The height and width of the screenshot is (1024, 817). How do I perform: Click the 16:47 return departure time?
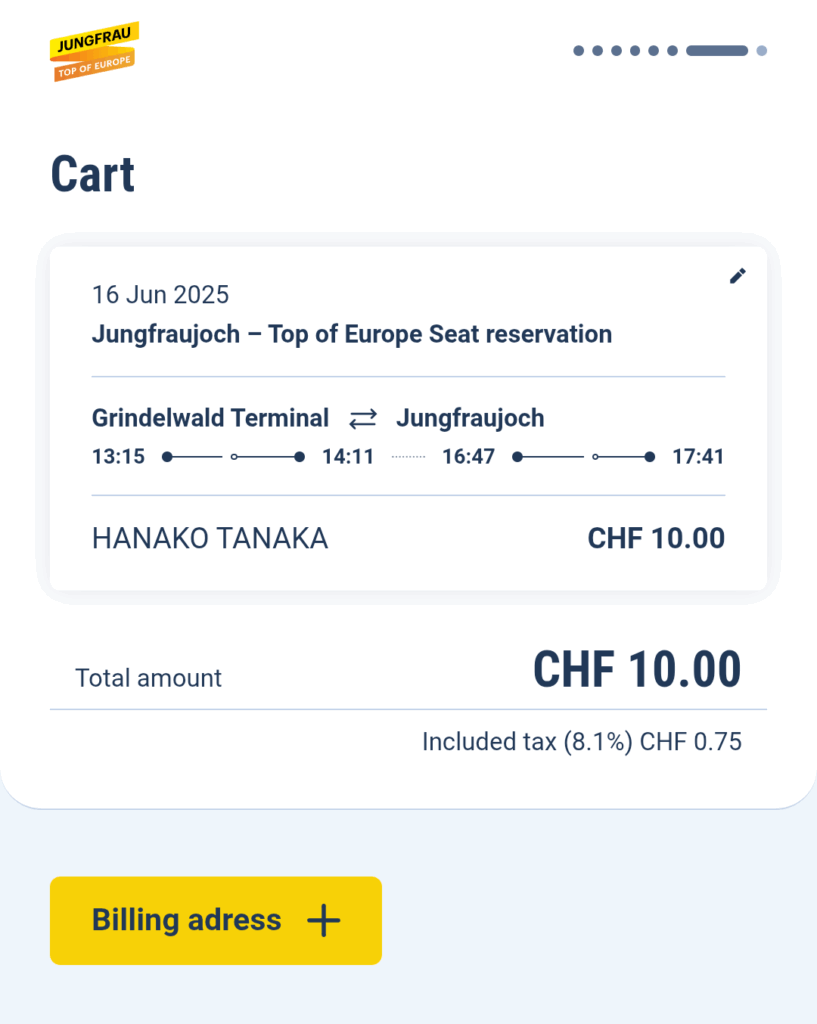pyautogui.click(x=468, y=456)
